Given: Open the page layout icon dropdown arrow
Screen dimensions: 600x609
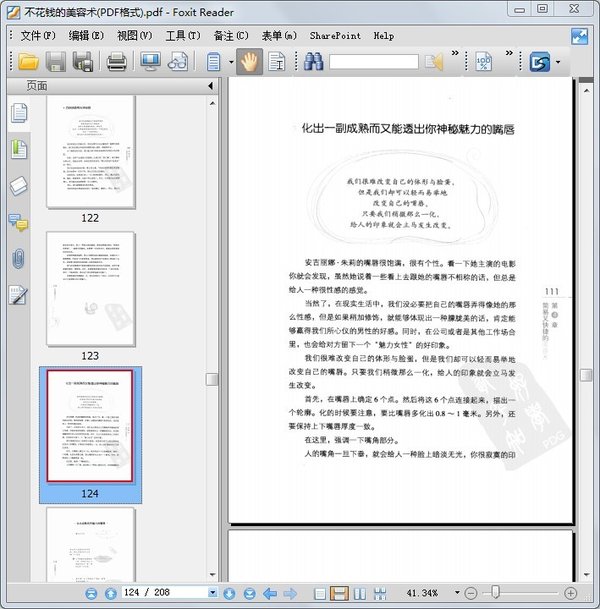Looking at the screenshot, I should (231, 62).
